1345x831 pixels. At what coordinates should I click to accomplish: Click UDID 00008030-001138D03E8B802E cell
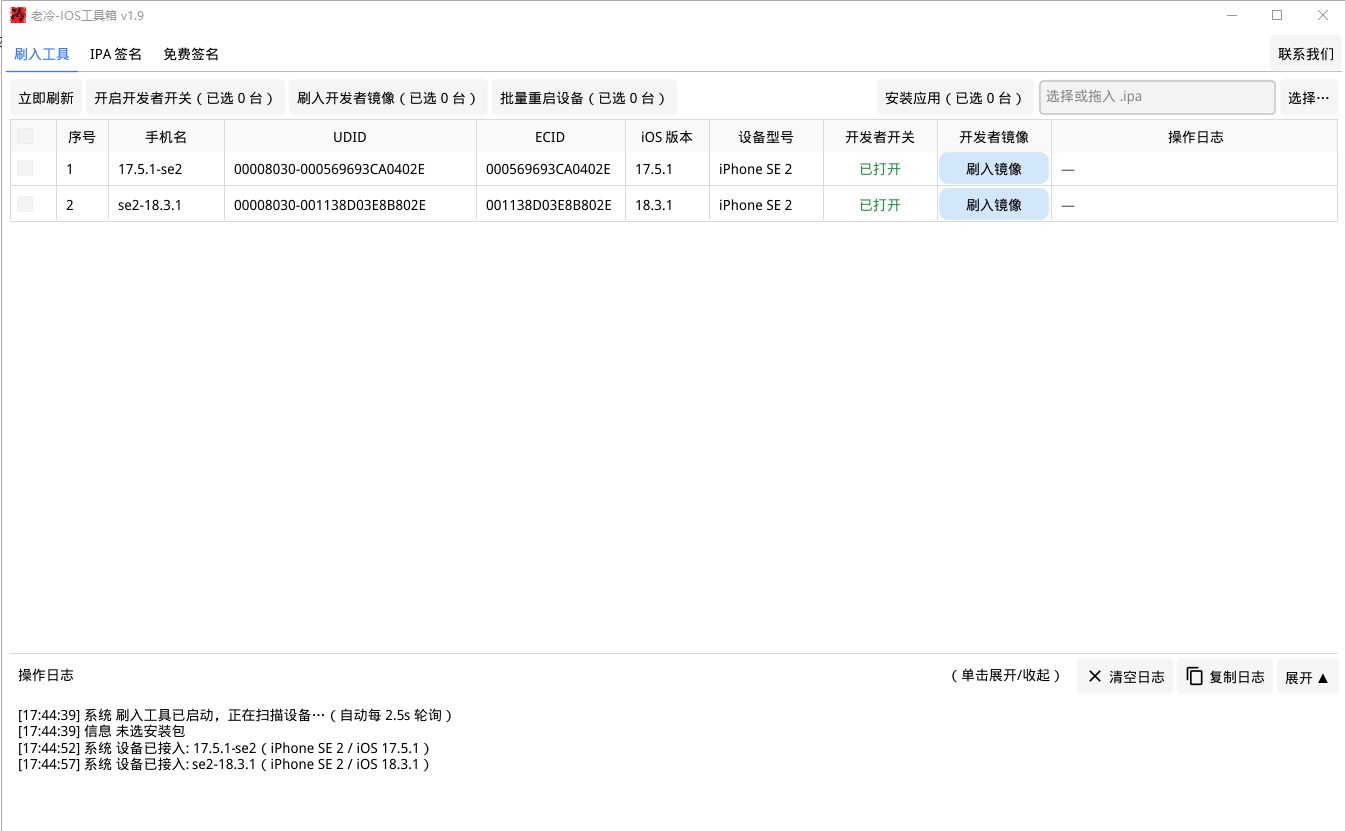[x=350, y=205]
